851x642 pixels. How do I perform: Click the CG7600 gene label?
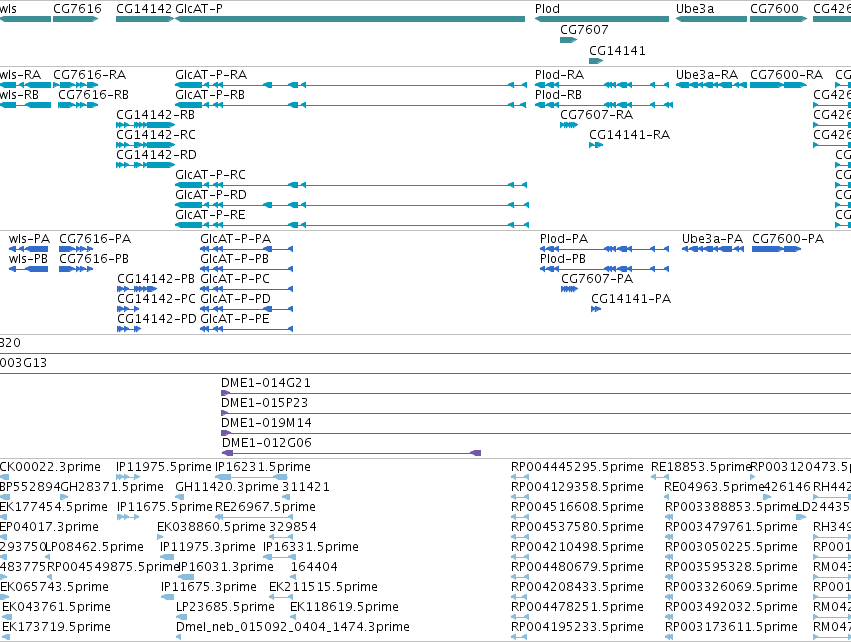[x=774, y=9]
